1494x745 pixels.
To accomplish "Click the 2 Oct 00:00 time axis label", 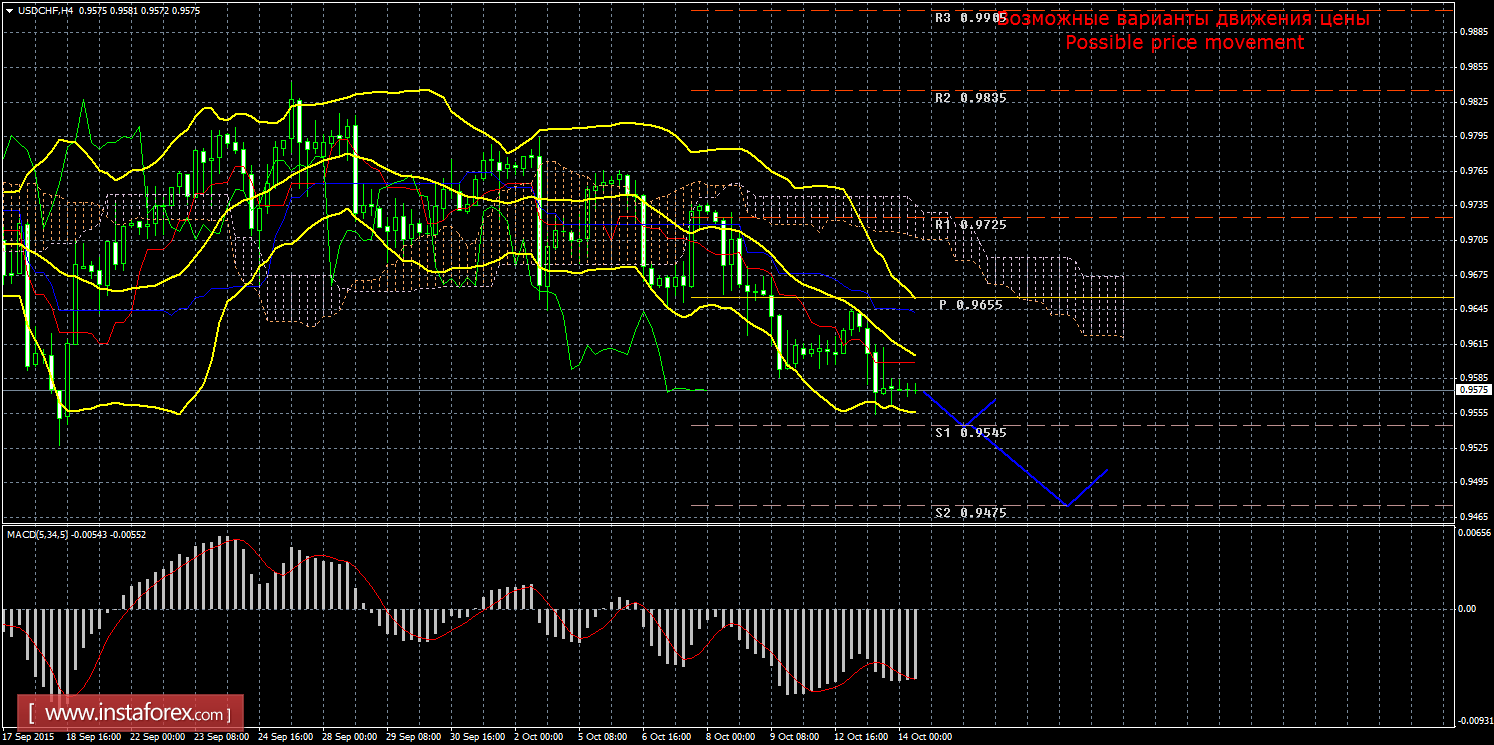I will pos(537,737).
